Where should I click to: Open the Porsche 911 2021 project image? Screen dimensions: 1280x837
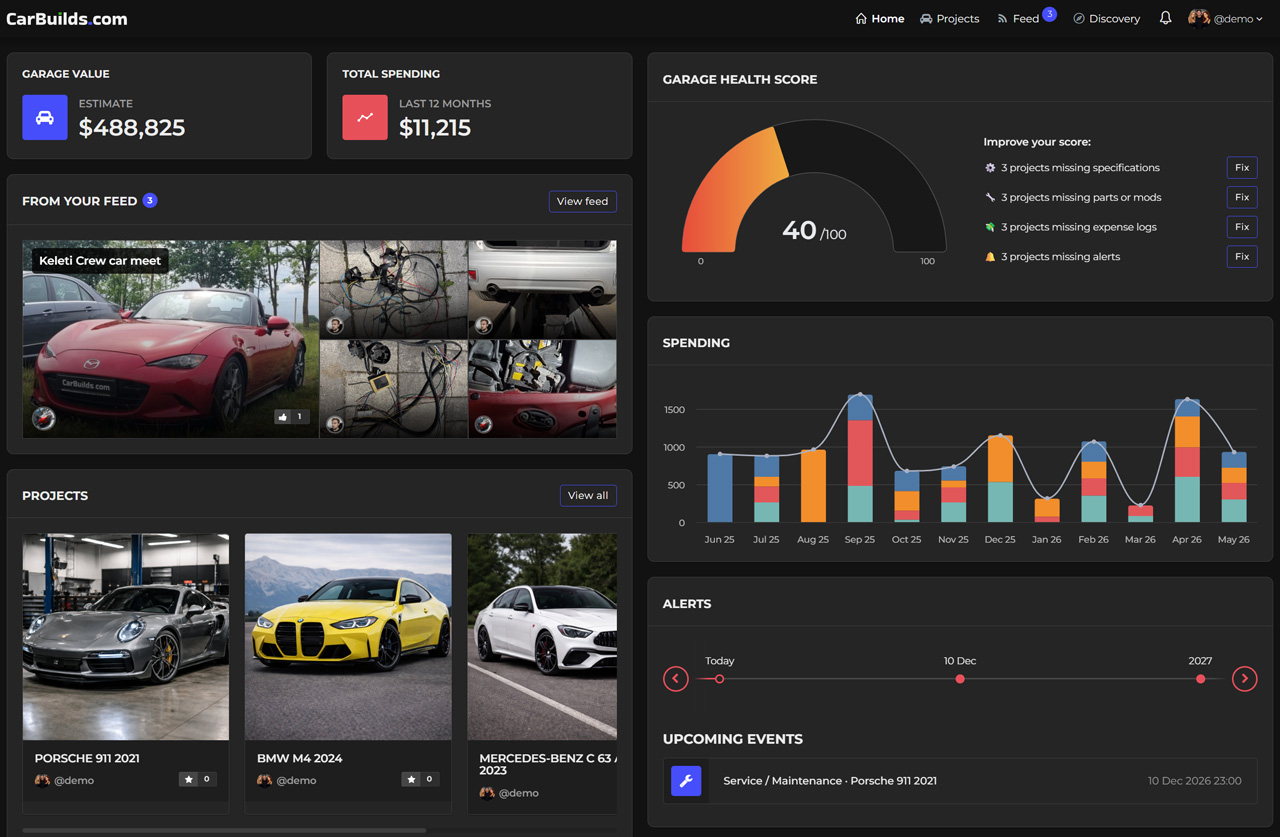(x=126, y=637)
